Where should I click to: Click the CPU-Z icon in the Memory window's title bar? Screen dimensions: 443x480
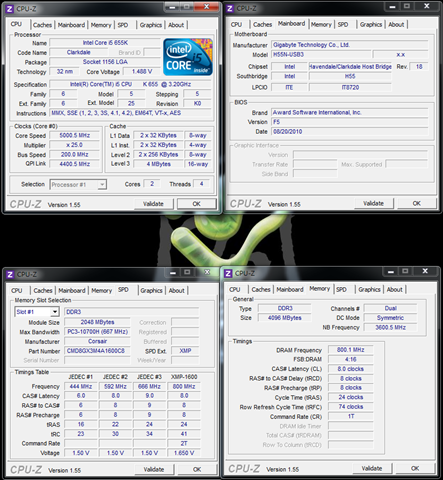(228, 273)
